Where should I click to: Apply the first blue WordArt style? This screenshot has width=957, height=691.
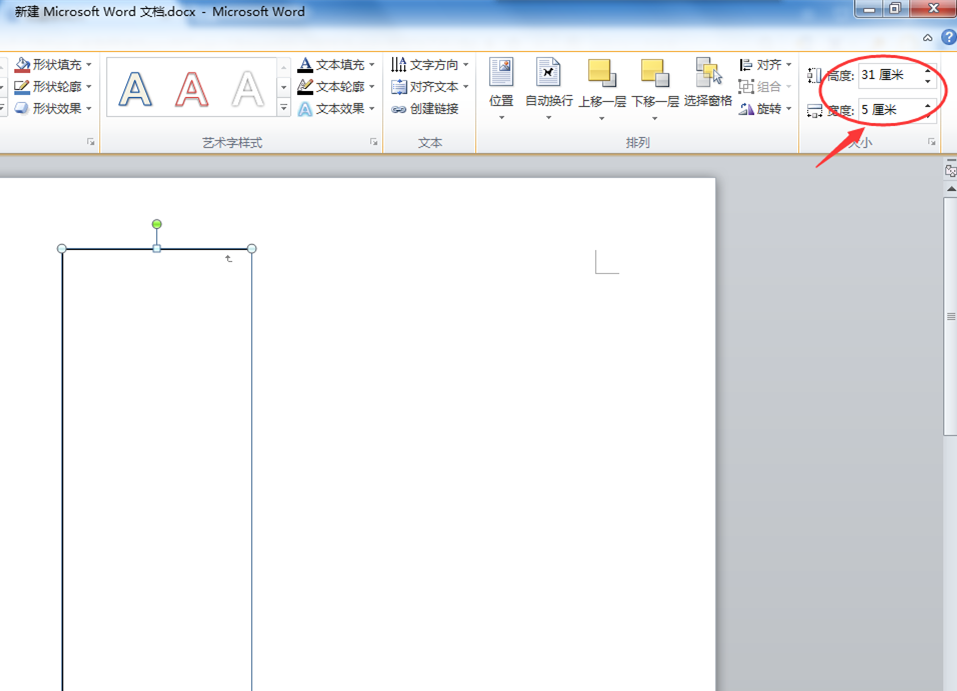135,89
